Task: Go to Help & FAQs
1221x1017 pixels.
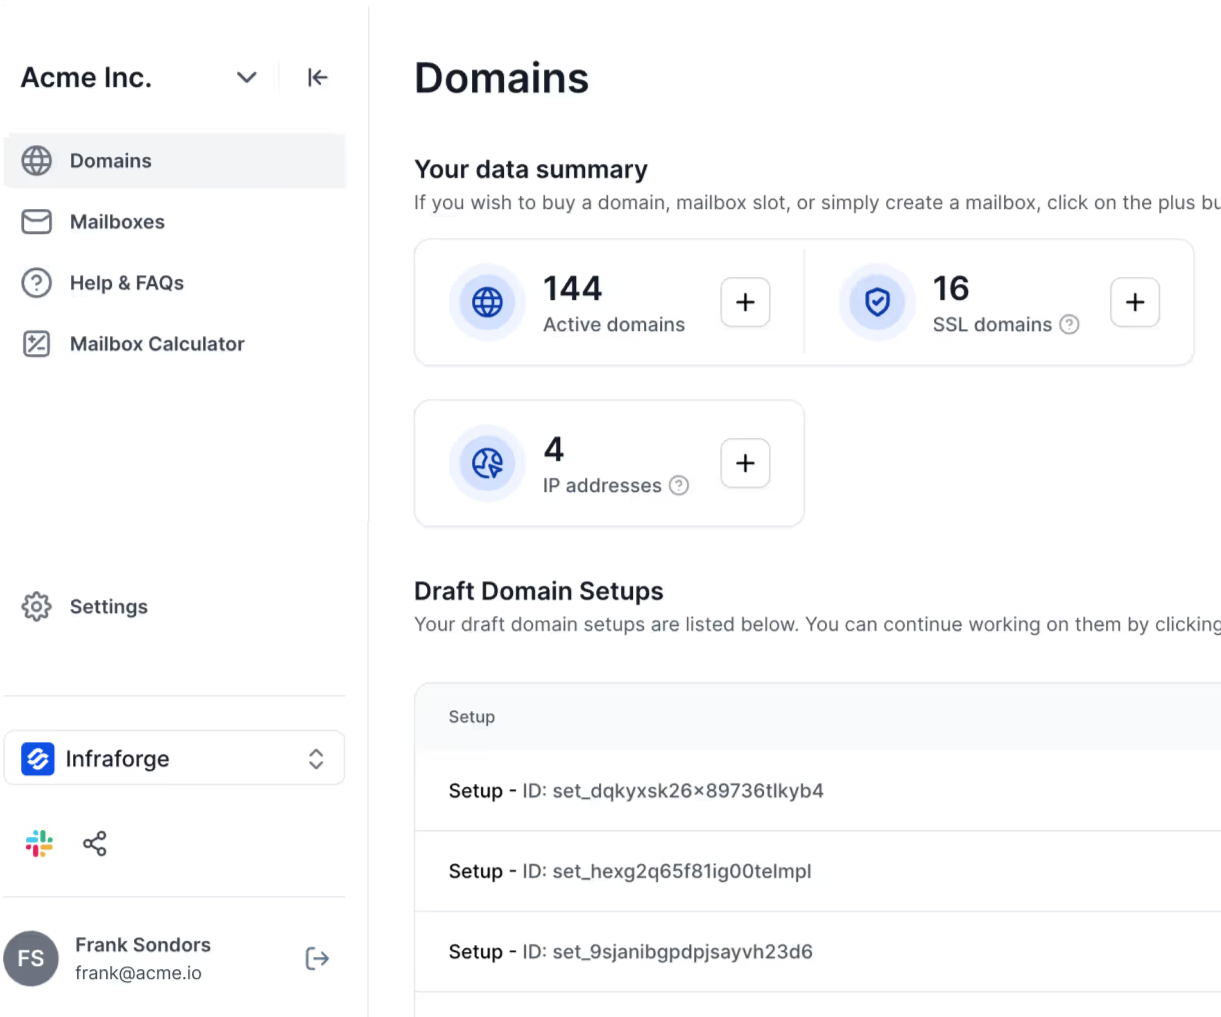Action: click(175, 283)
